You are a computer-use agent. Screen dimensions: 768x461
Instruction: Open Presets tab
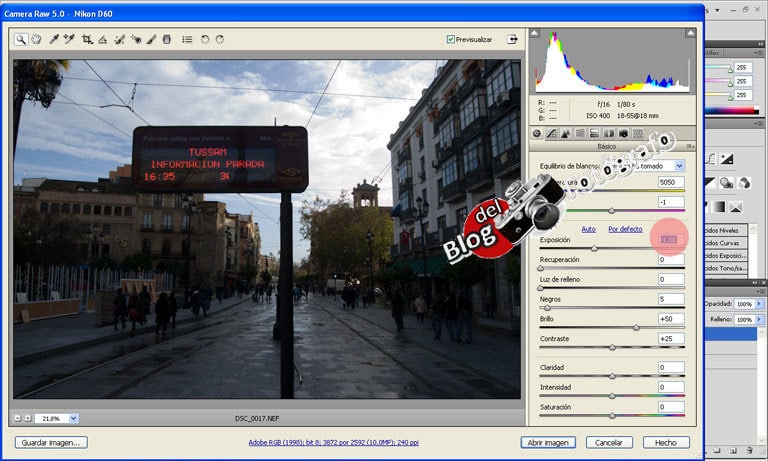point(638,133)
